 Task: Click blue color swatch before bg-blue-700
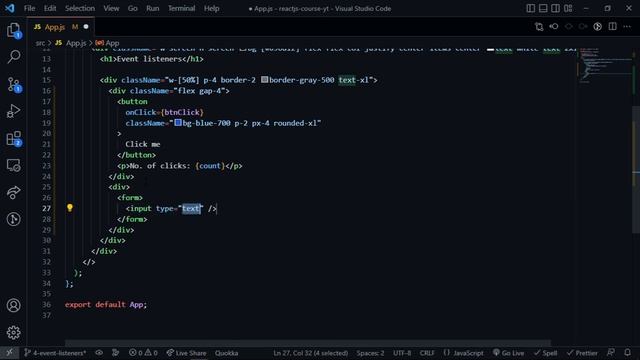[x=178, y=122]
